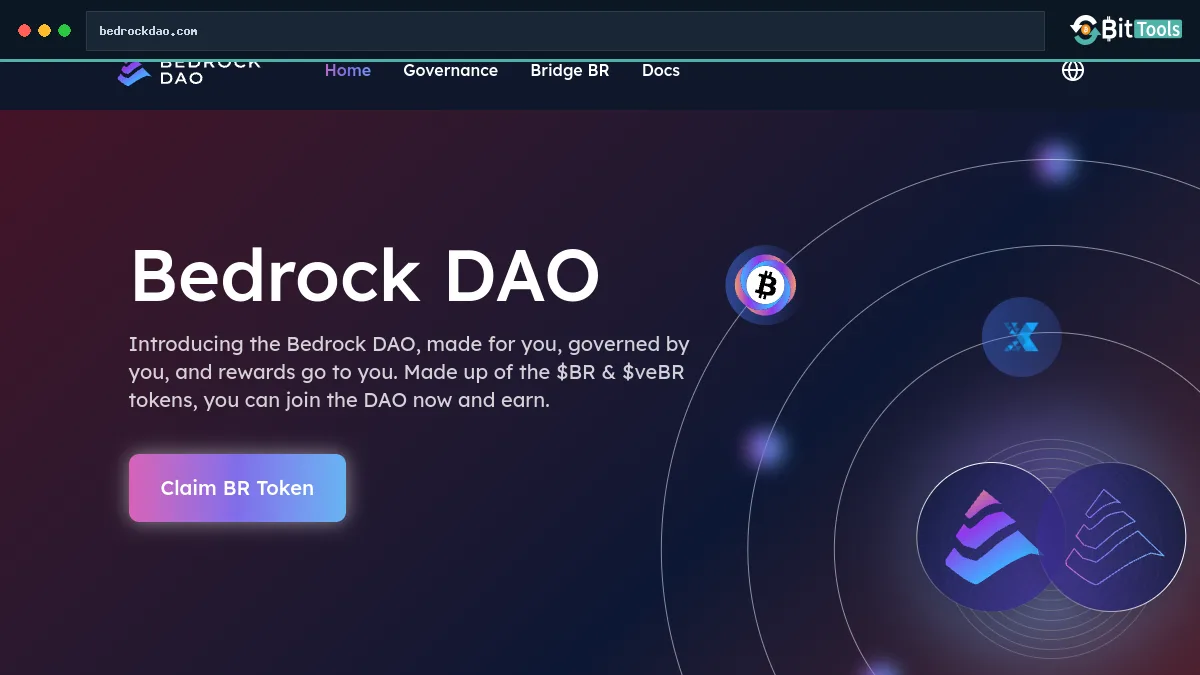Viewport: 1200px width, 675px height.
Task: Click the BitTools logo in top corner
Action: coord(1126,30)
